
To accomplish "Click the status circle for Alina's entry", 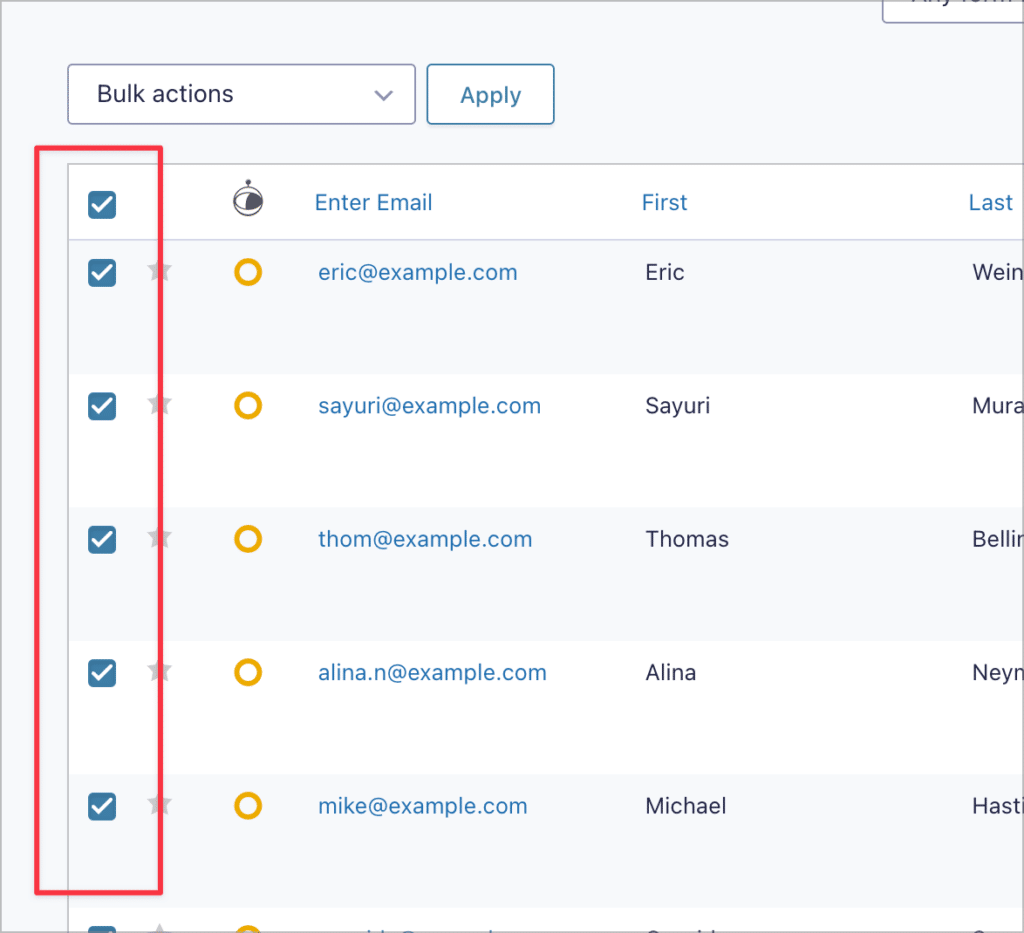I will pyautogui.click(x=248, y=672).
